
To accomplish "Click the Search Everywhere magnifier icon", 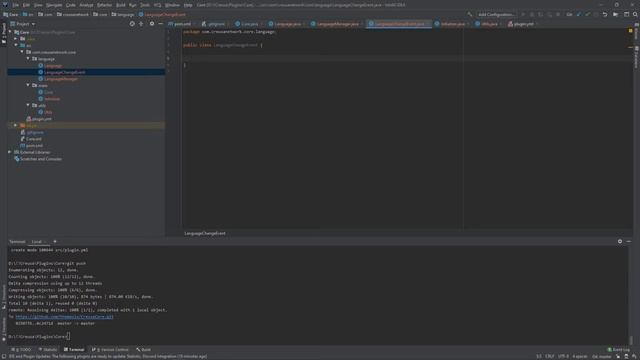I will click(x=635, y=14).
